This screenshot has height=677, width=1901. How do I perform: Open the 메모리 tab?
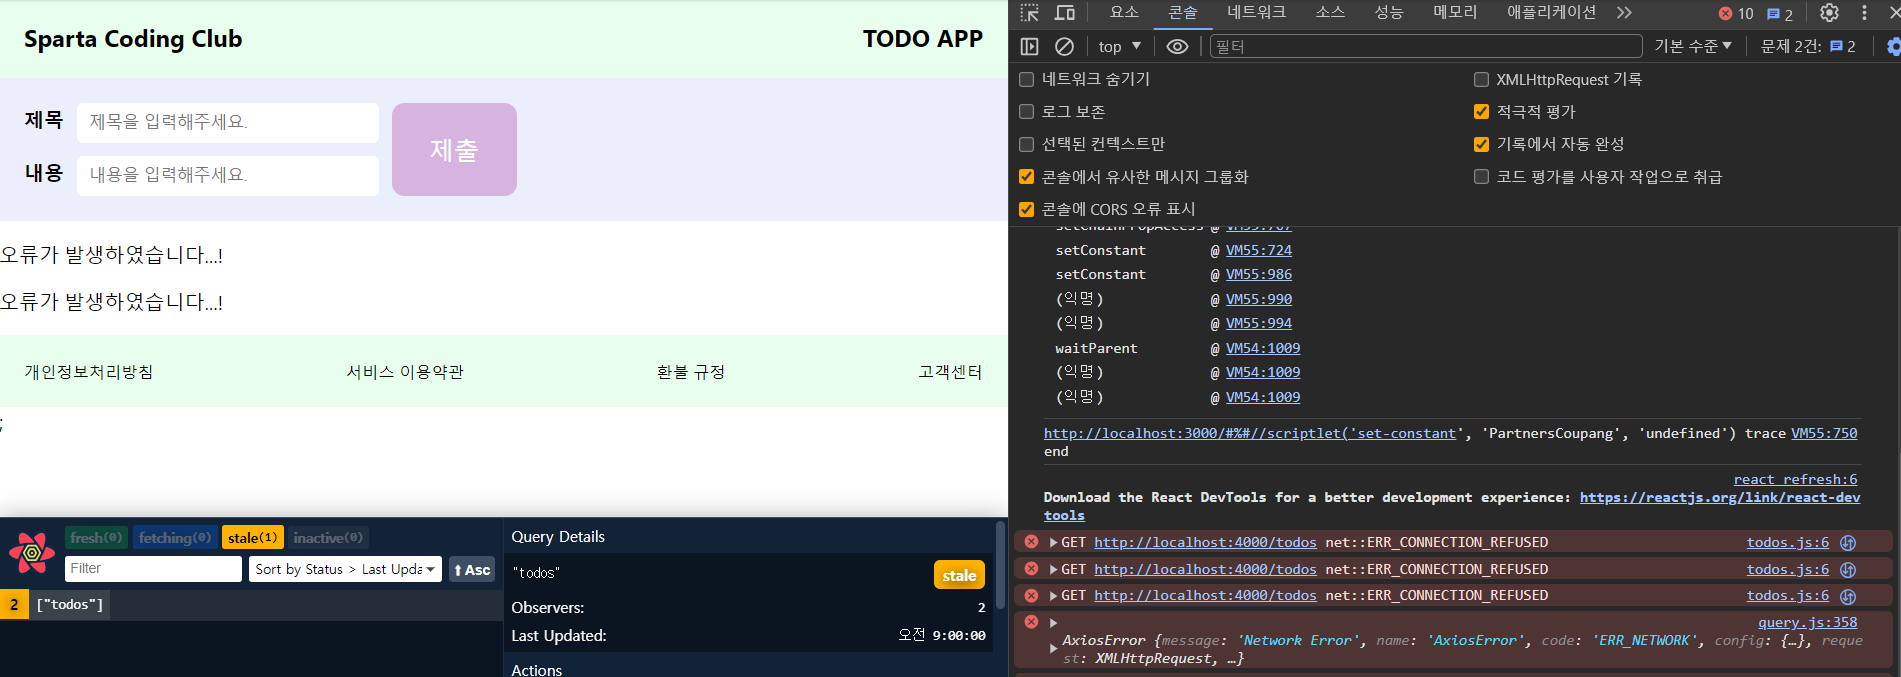[x=1455, y=12]
